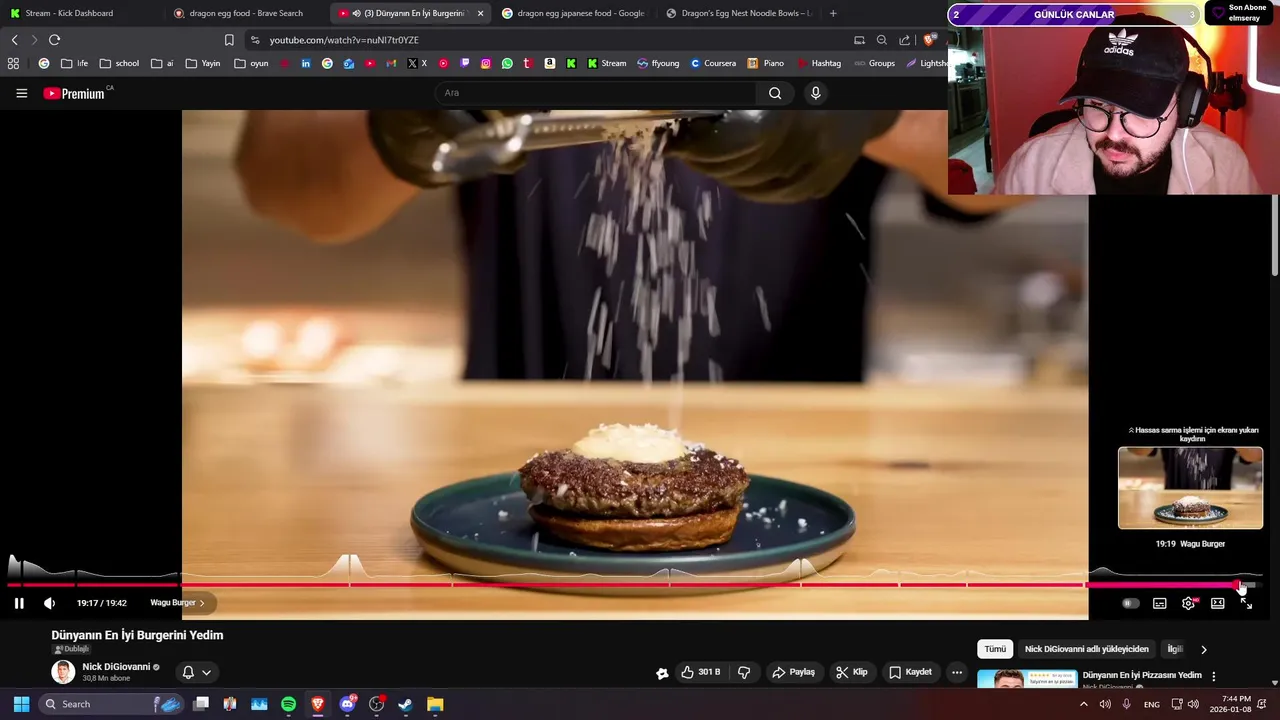This screenshot has height=720, width=1280.
Task: Click the YouTube search magnifier button
Action: click(775, 93)
